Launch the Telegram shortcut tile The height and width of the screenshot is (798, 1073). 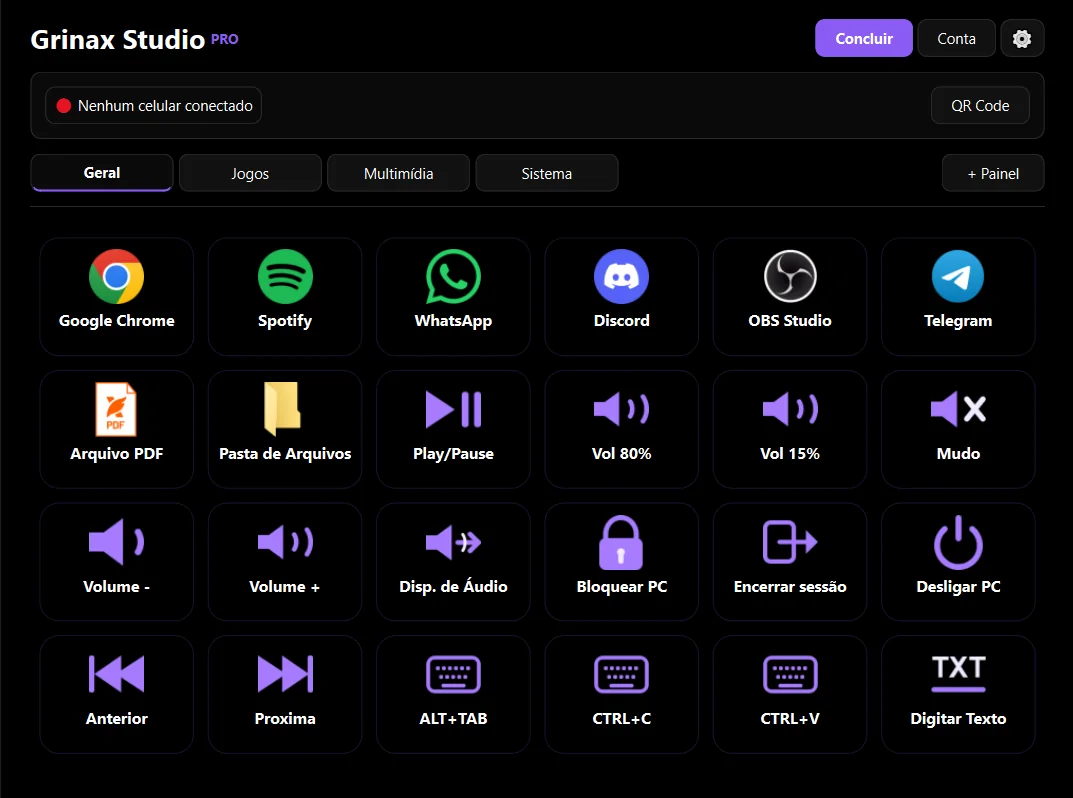958,296
